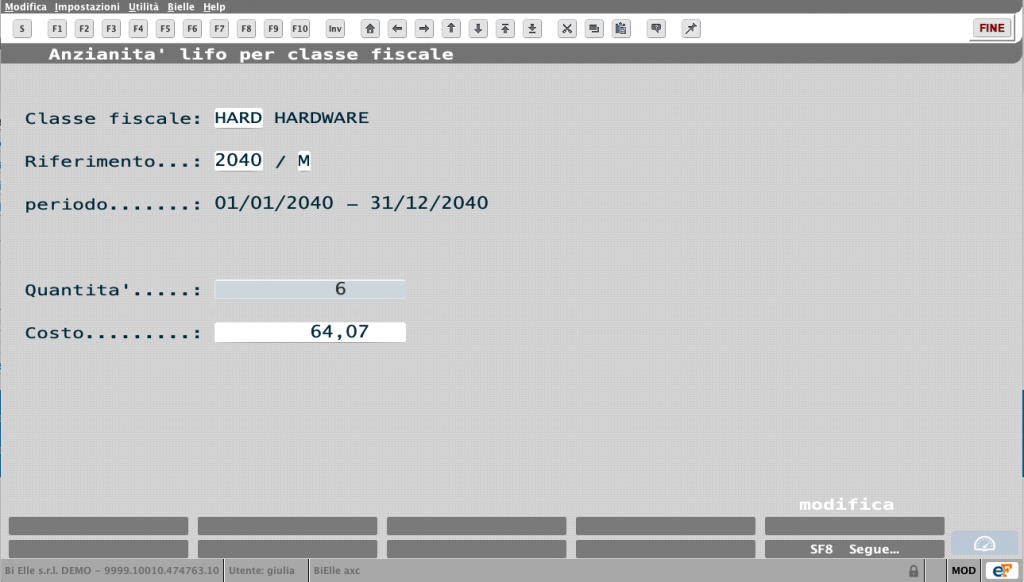This screenshot has height=582, width=1024.
Task: Click the F5 toolbar key
Action: [165, 29]
